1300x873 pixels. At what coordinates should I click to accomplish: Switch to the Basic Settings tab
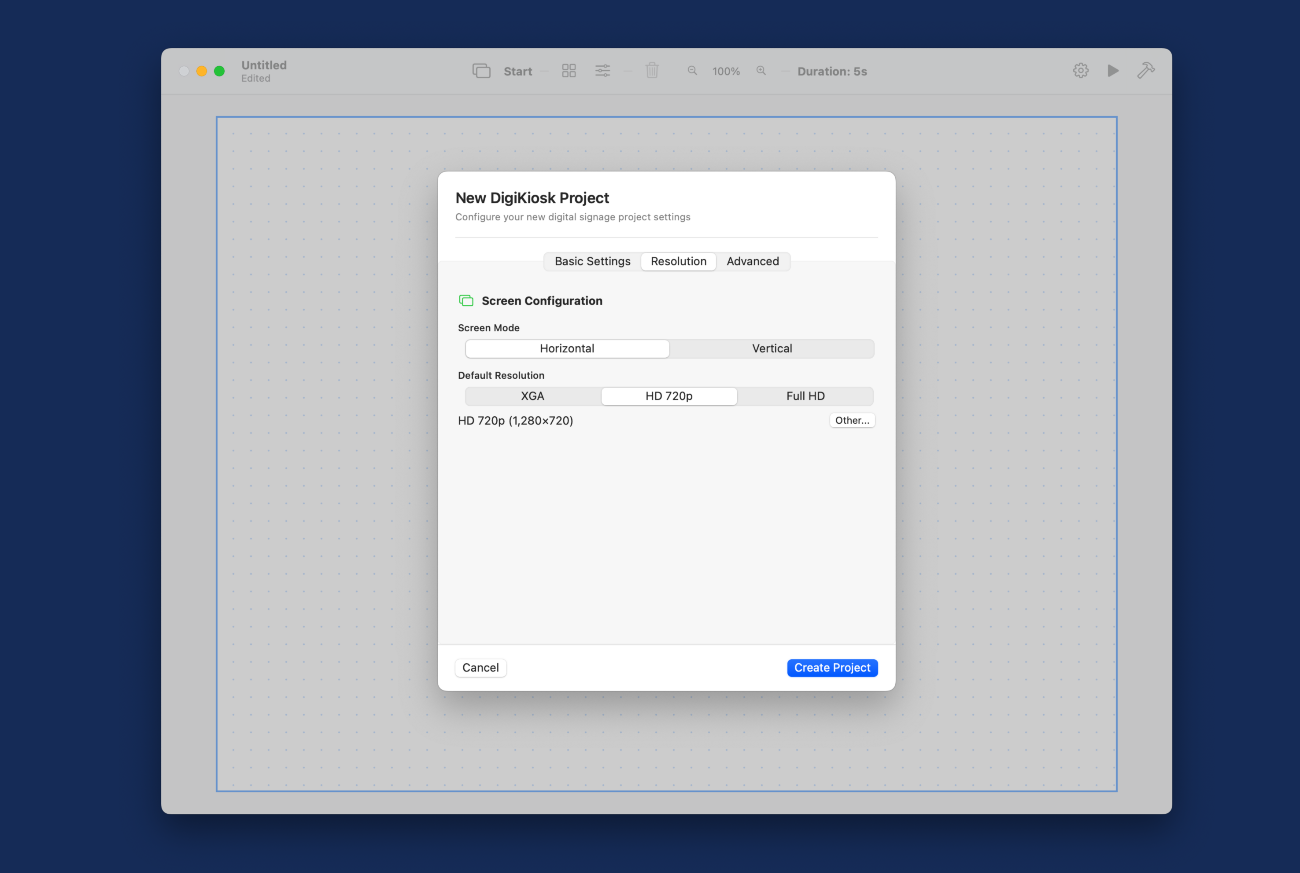point(593,261)
